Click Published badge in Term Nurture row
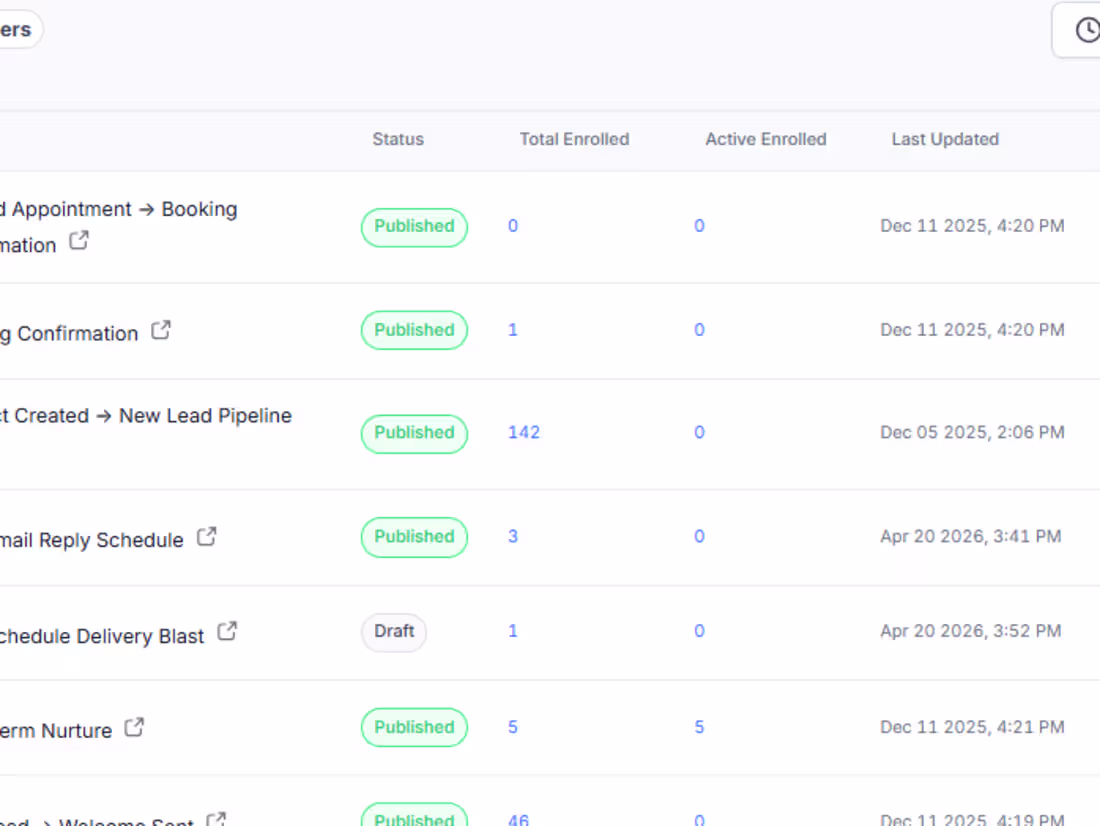Viewport: 1100px width, 826px height. pyautogui.click(x=414, y=727)
